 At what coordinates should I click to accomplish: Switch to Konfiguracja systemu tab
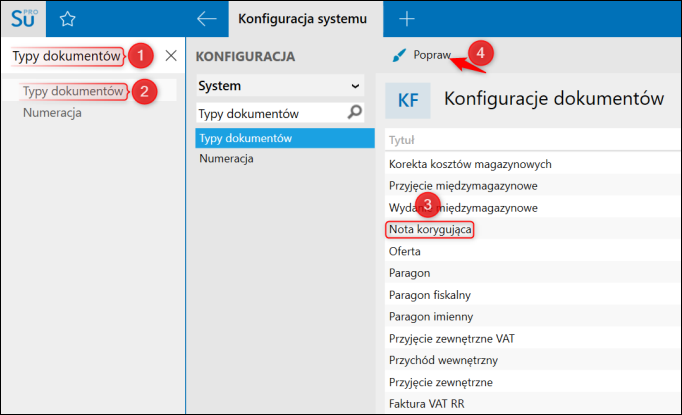click(295, 19)
